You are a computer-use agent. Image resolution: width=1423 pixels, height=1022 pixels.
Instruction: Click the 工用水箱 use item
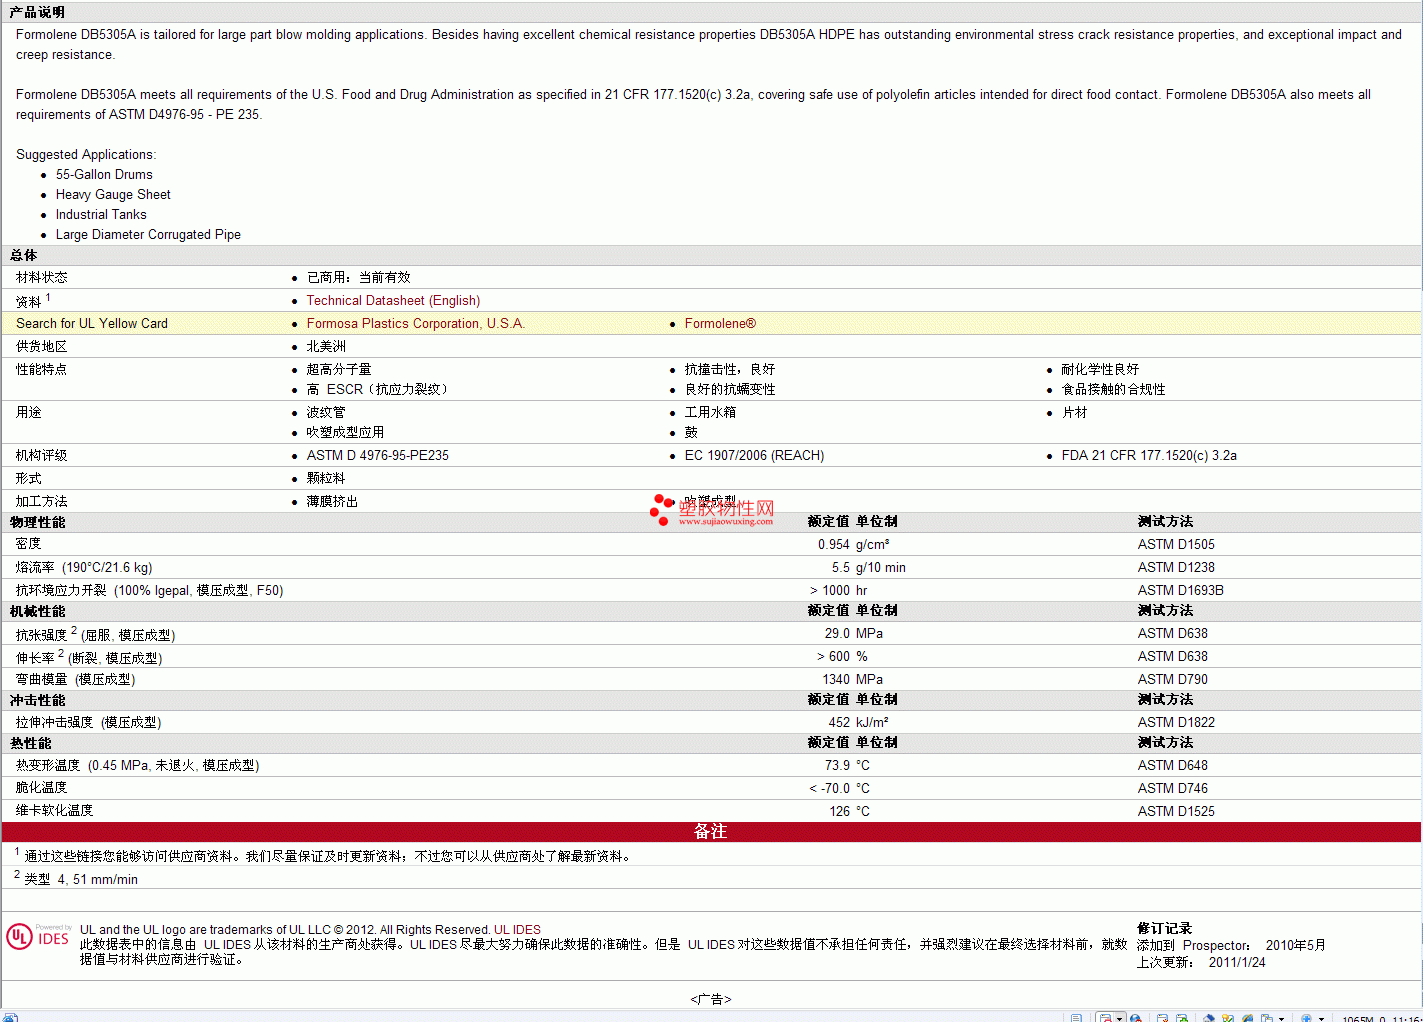pyautogui.click(x=710, y=413)
